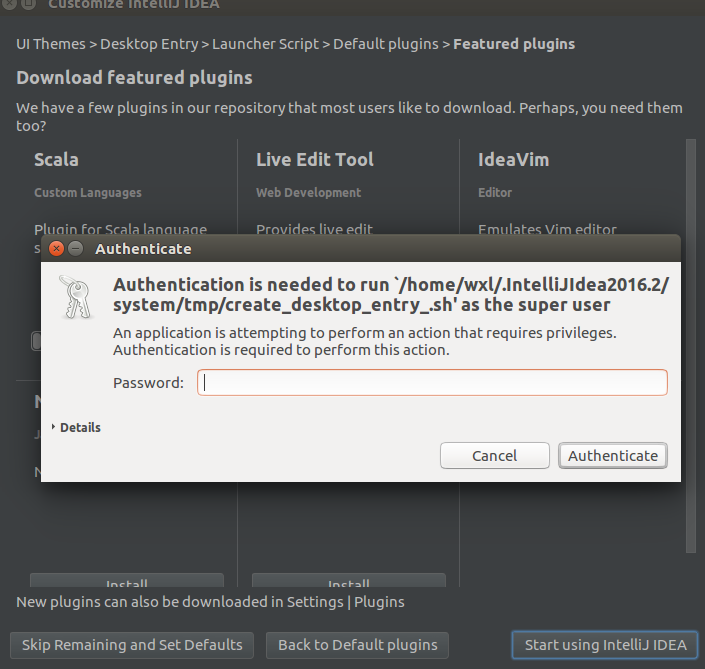
Task: Expand the Details section
Action: 76,427
